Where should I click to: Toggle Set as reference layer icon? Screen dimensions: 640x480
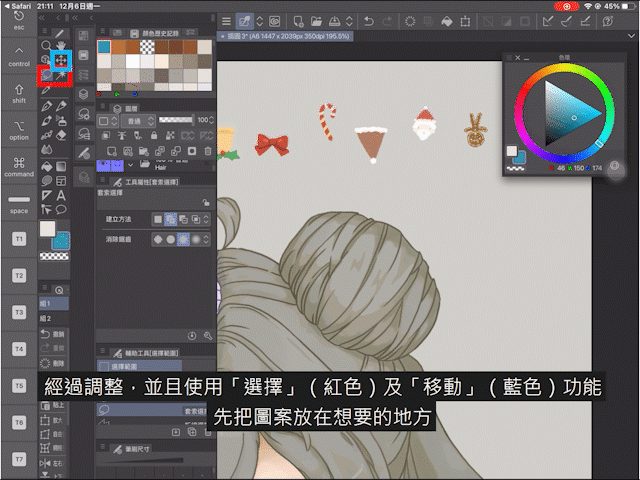pos(122,135)
